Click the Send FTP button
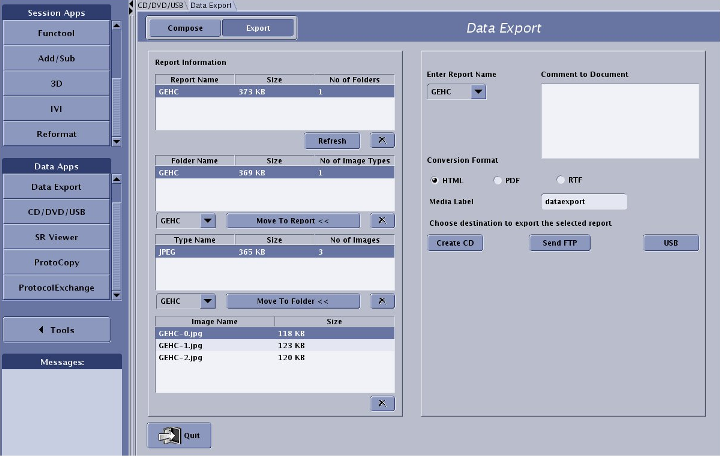720x456 pixels. (560, 243)
